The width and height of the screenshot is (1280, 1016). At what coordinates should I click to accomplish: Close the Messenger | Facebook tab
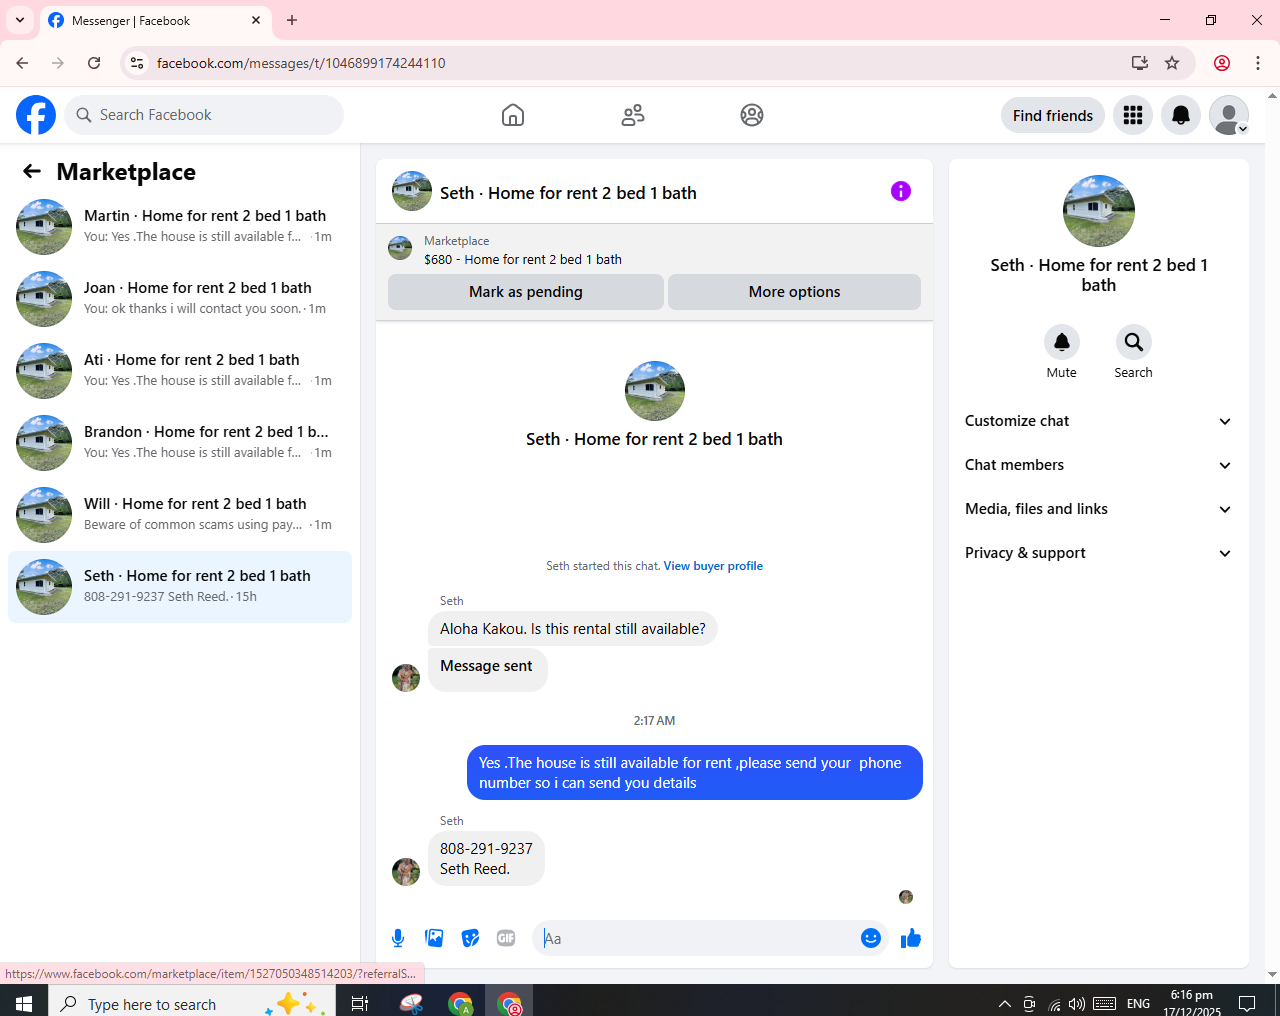click(256, 20)
